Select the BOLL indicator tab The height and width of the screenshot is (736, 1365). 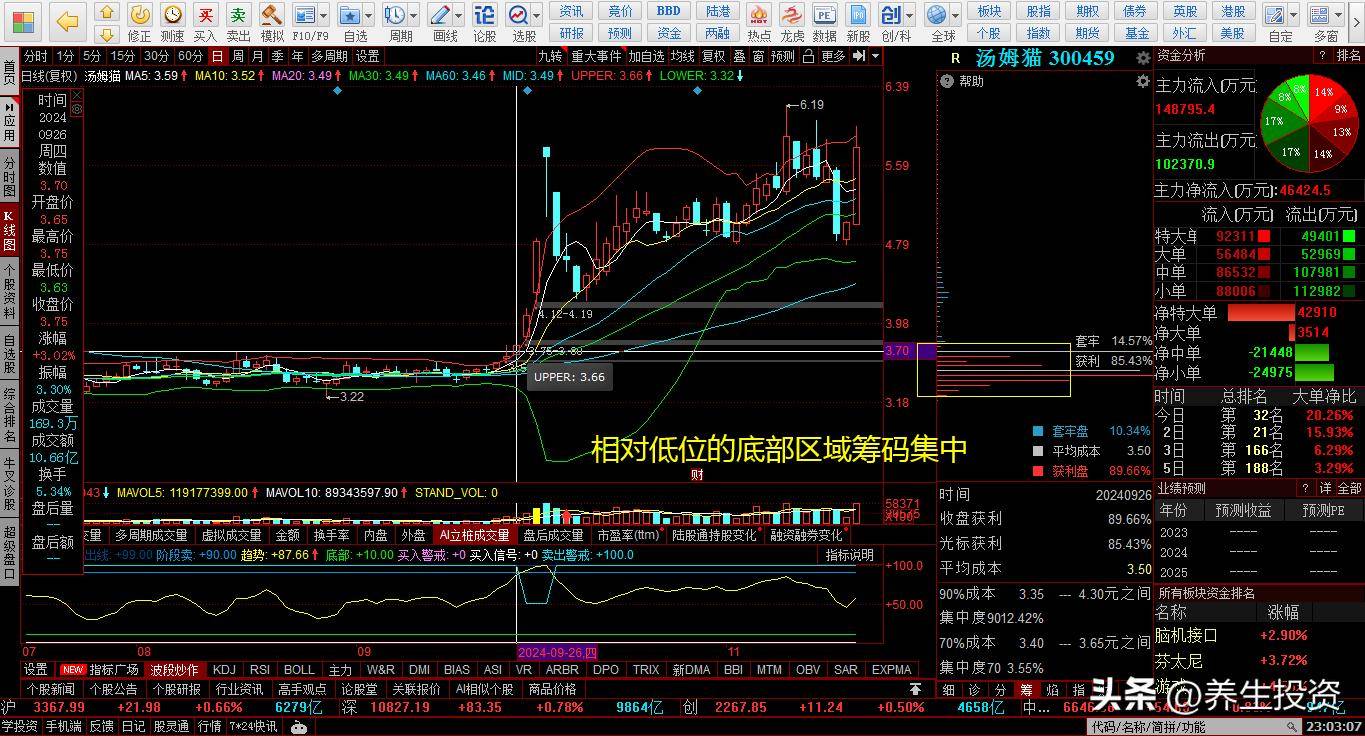pyautogui.click(x=299, y=670)
